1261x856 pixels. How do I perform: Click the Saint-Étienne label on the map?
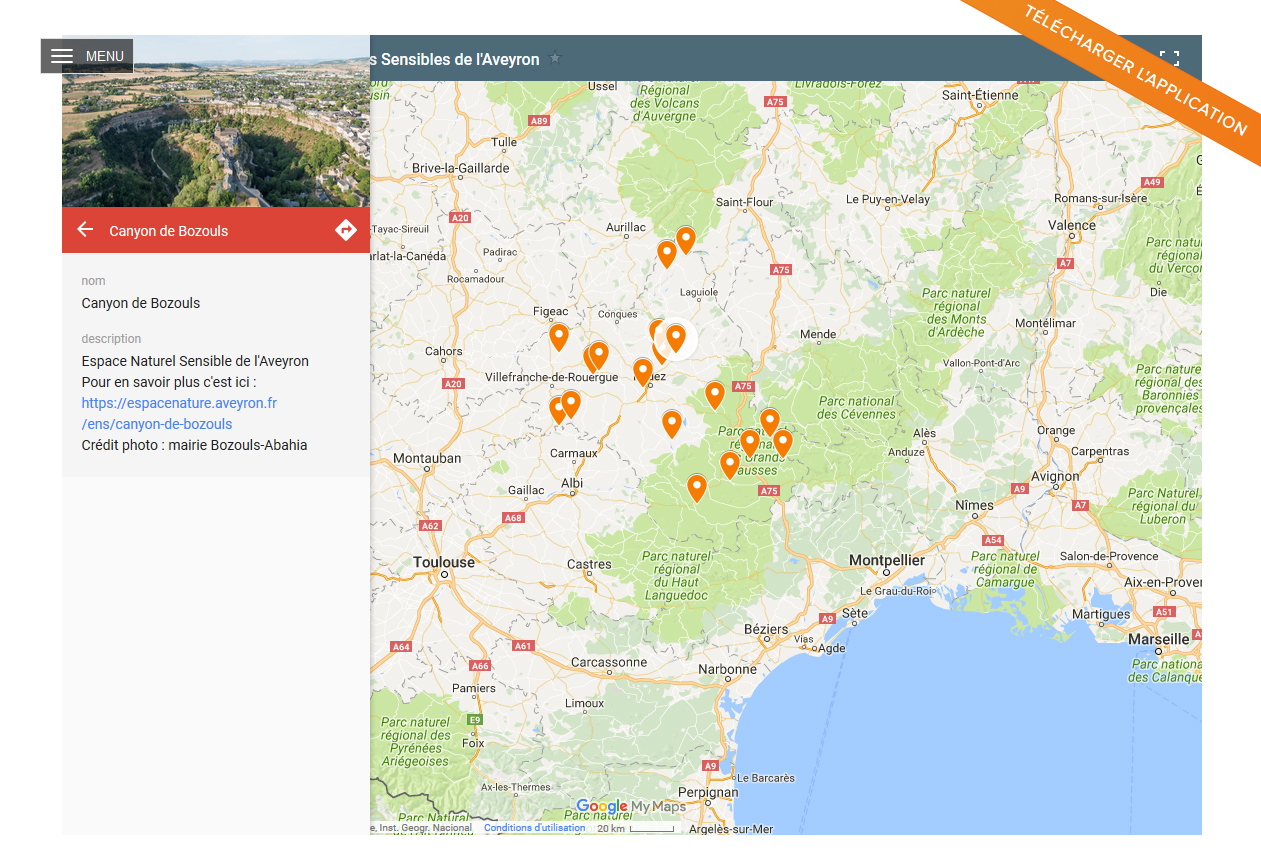[980, 95]
